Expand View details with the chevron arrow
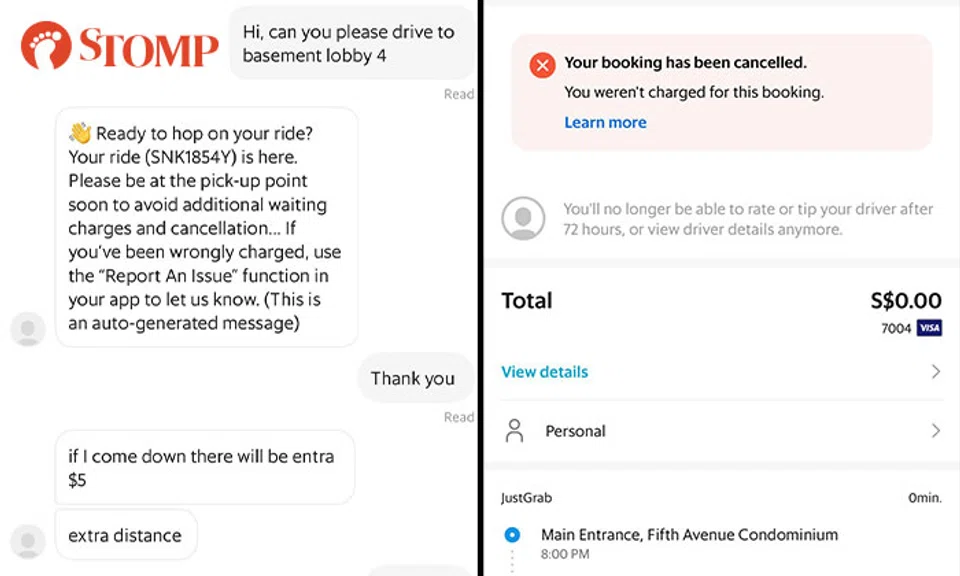The height and width of the screenshot is (576, 960). pos(936,372)
